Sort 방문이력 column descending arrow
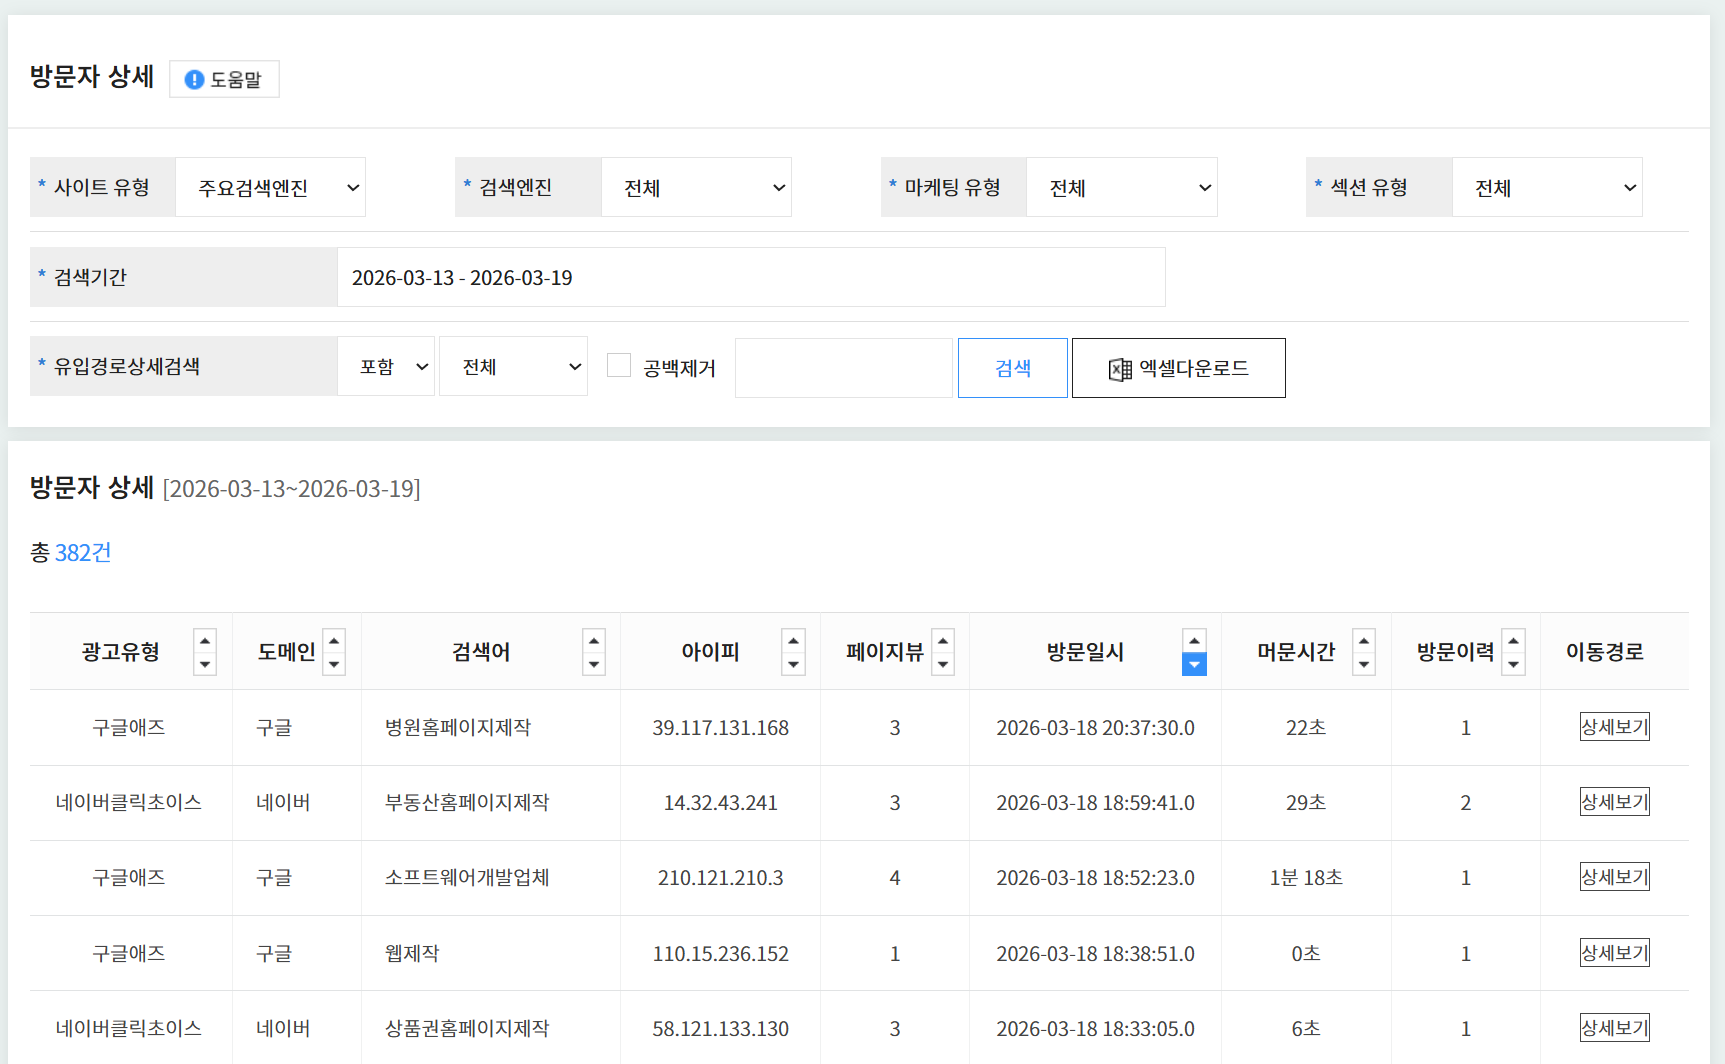The height and width of the screenshot is (1064, 1725). 1513,664
